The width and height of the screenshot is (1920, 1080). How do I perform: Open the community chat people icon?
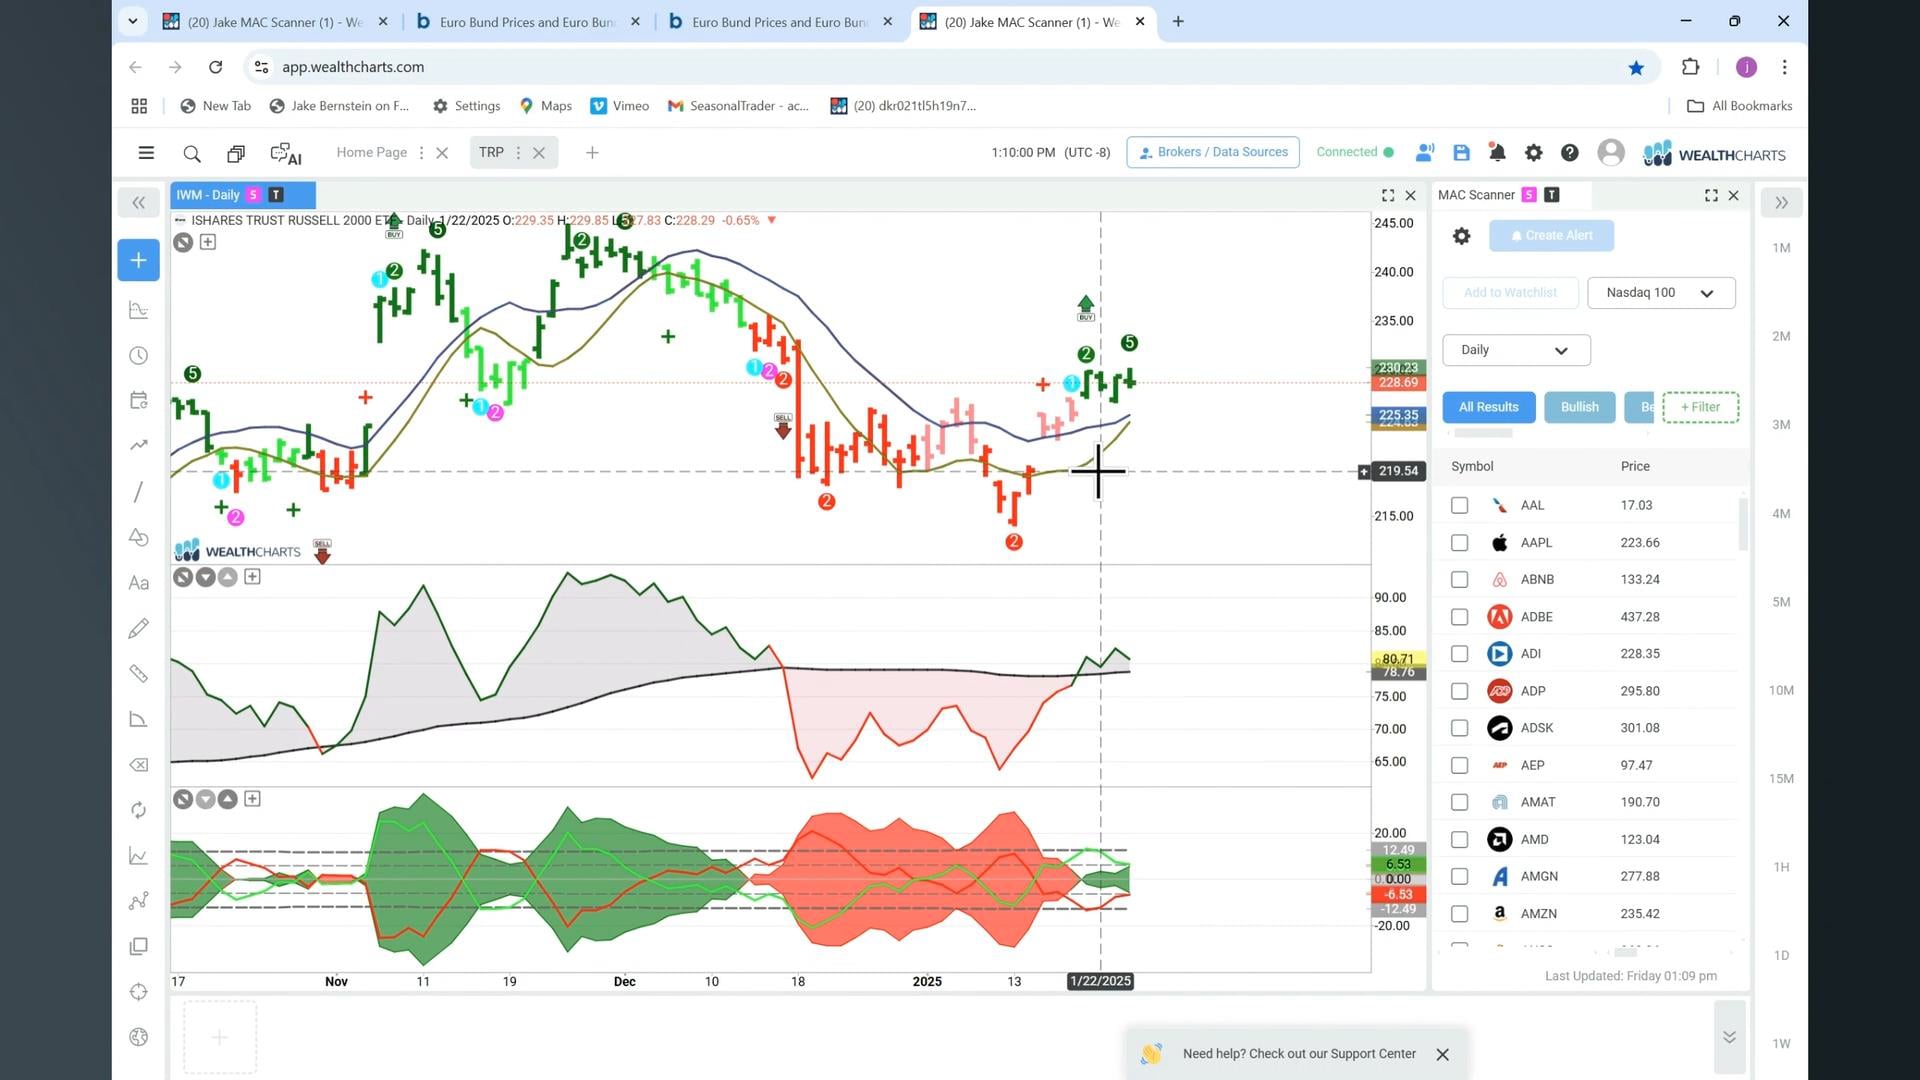pos(1425,152)
